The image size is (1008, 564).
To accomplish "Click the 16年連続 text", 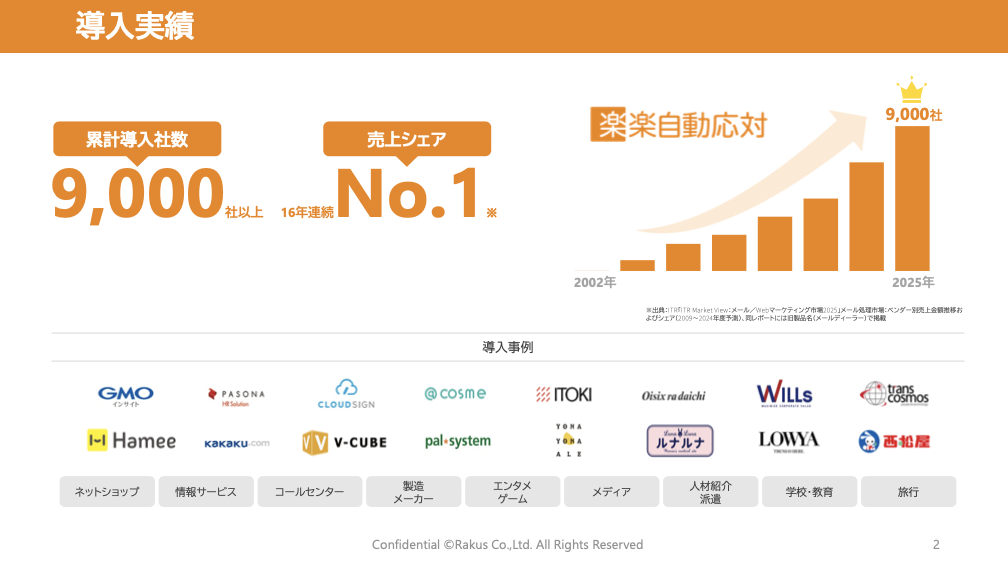I will (307, 212).
